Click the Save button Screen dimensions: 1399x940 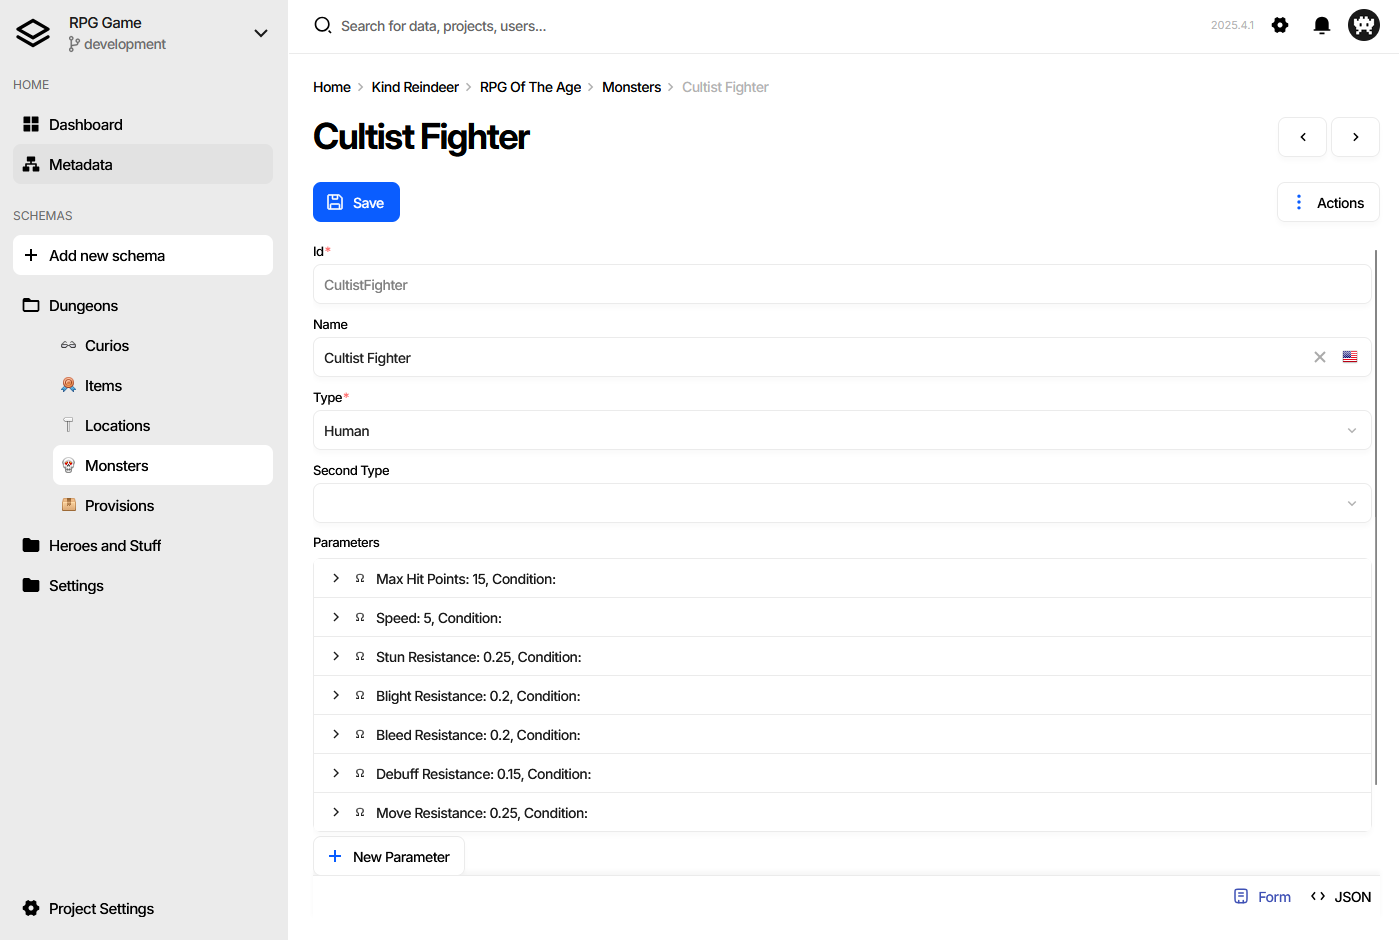pyautogui.click(x=356, y=202)
